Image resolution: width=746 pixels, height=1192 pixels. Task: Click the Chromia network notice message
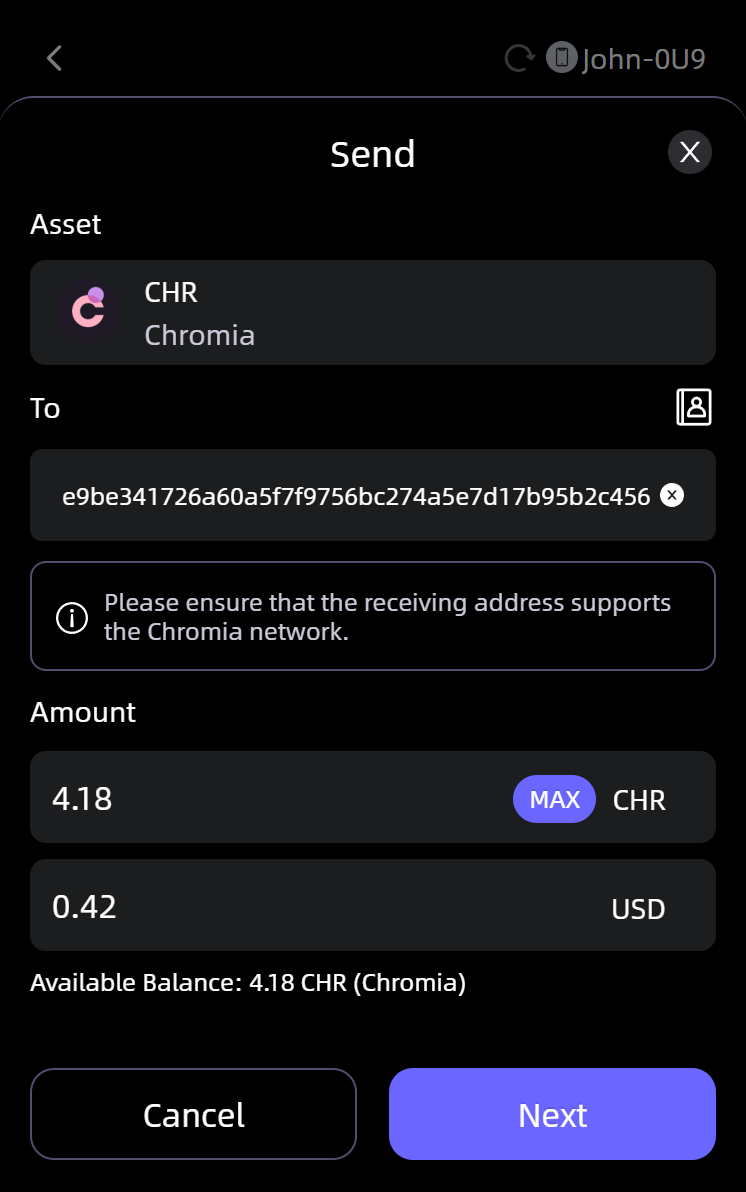[x=387, y=617]
